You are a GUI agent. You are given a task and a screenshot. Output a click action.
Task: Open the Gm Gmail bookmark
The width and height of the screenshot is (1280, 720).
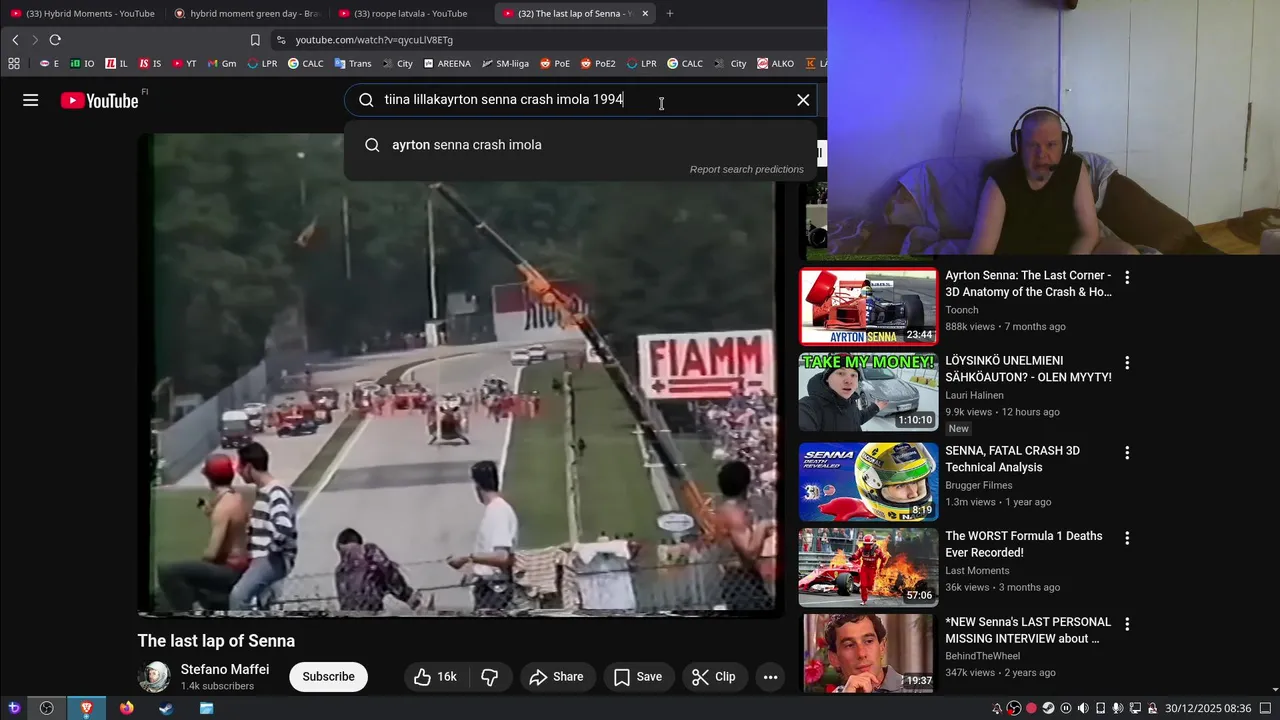[222, 63]
